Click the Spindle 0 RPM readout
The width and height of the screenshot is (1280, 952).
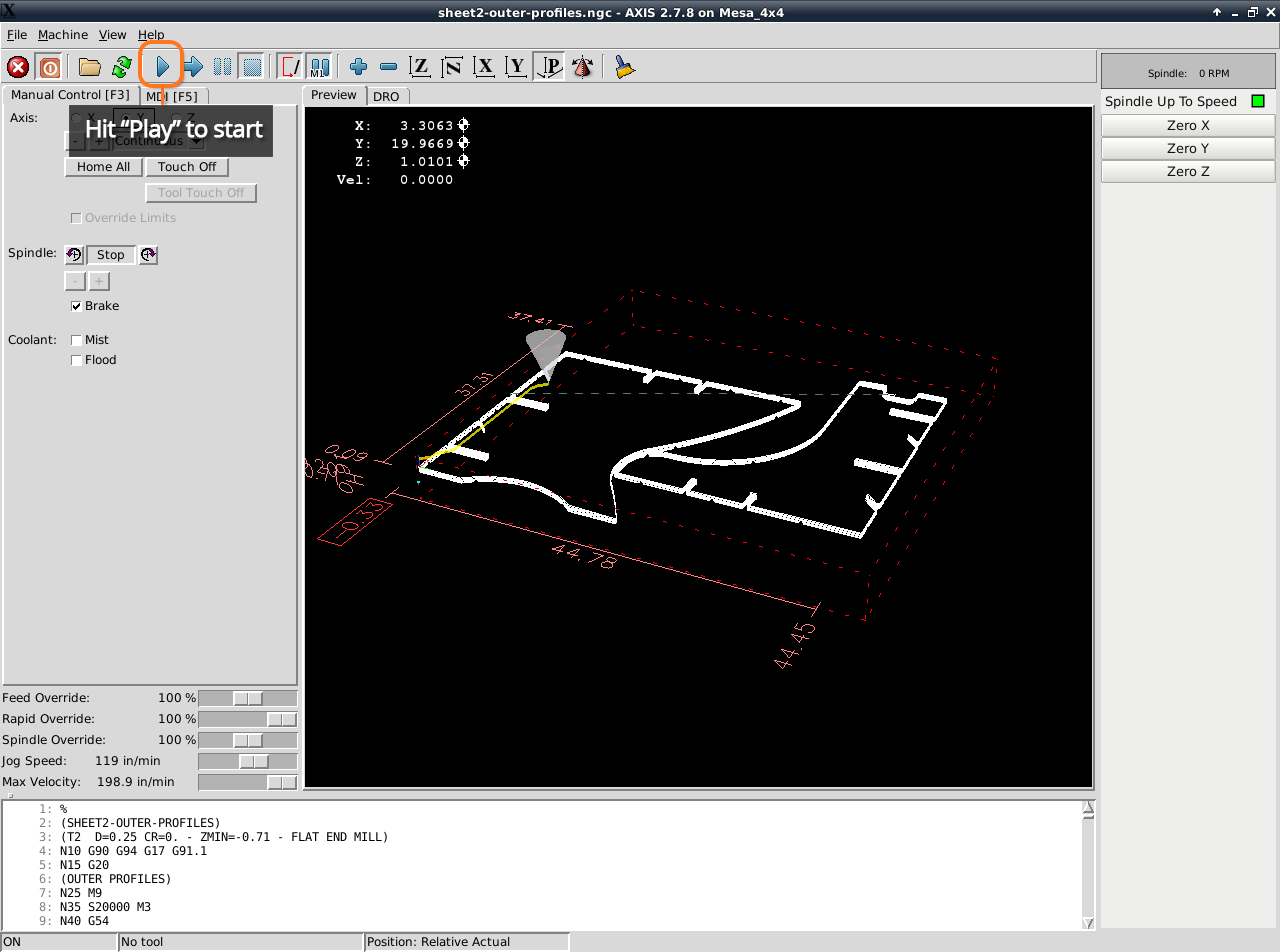click(1188, 73)
